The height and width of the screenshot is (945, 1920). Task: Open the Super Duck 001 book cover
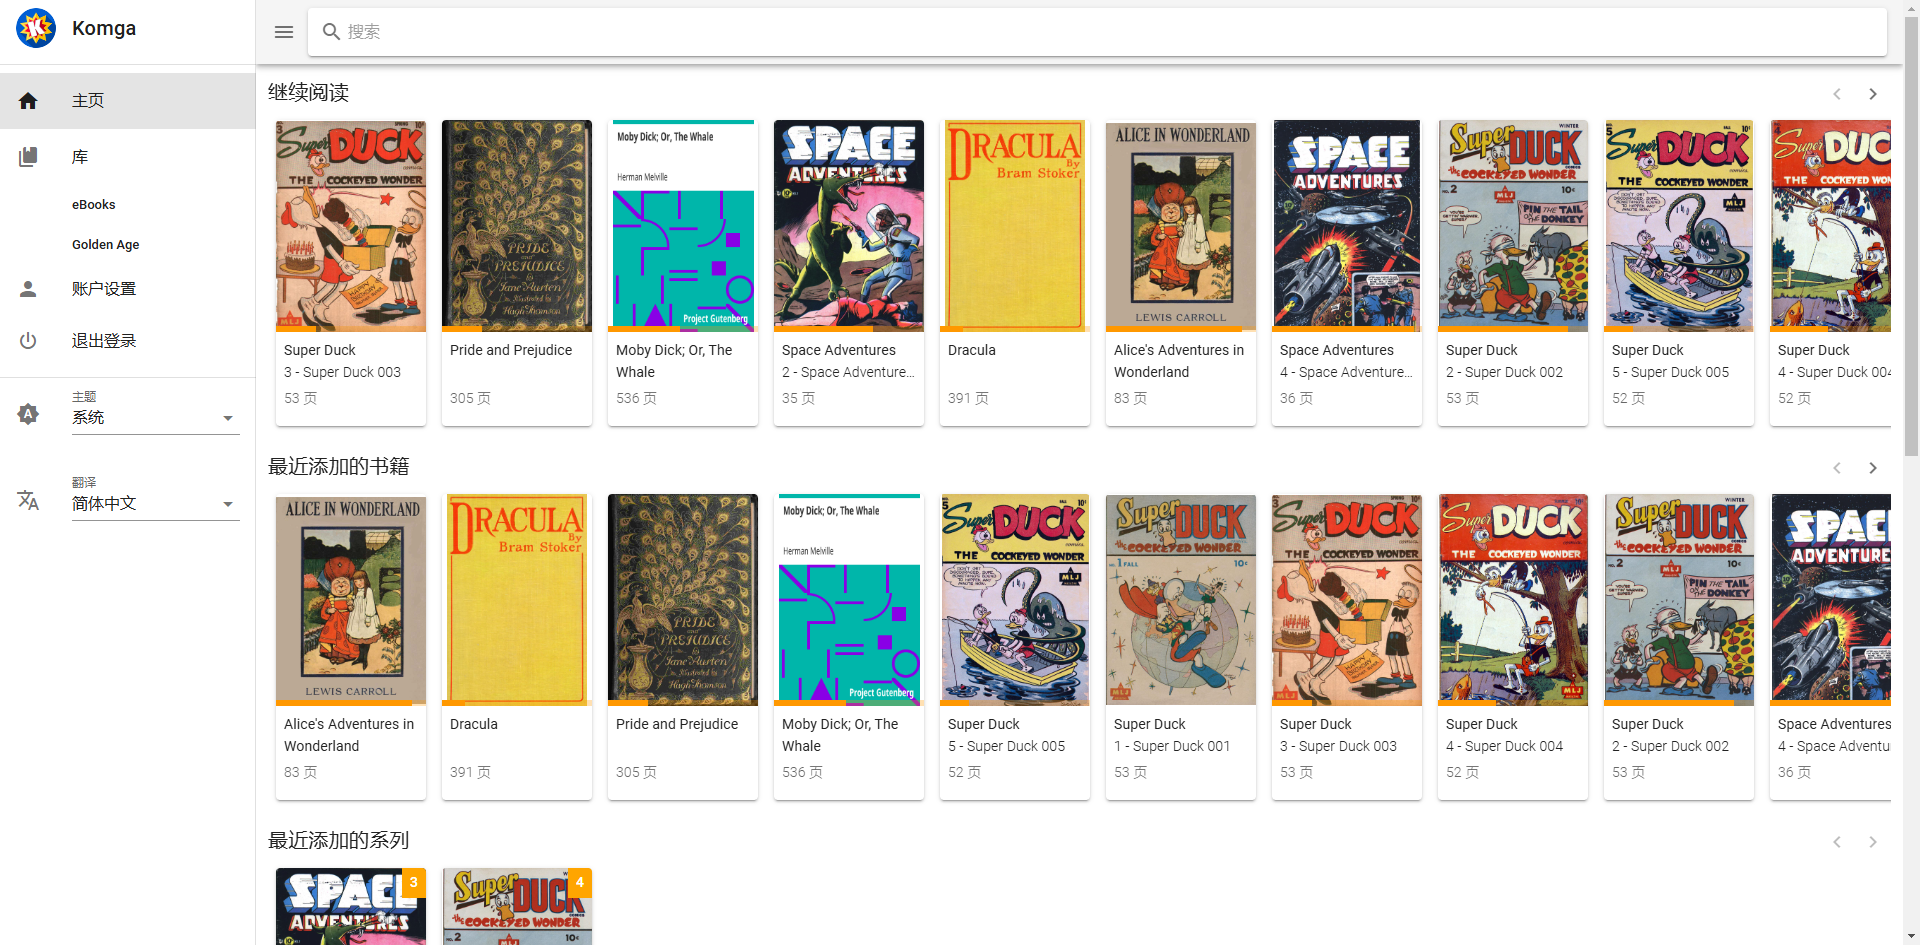point(1181,600)
